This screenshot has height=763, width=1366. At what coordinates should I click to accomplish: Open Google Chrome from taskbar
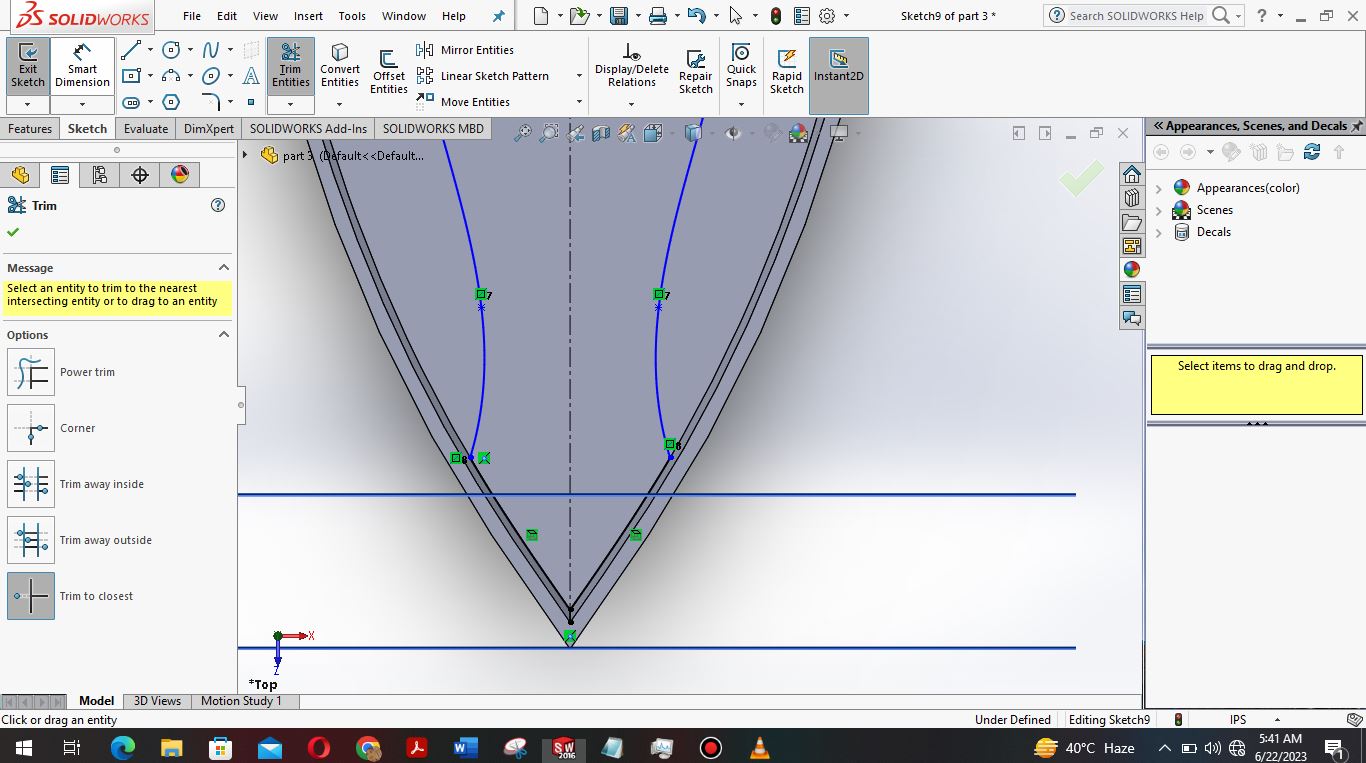coord(368,747)
